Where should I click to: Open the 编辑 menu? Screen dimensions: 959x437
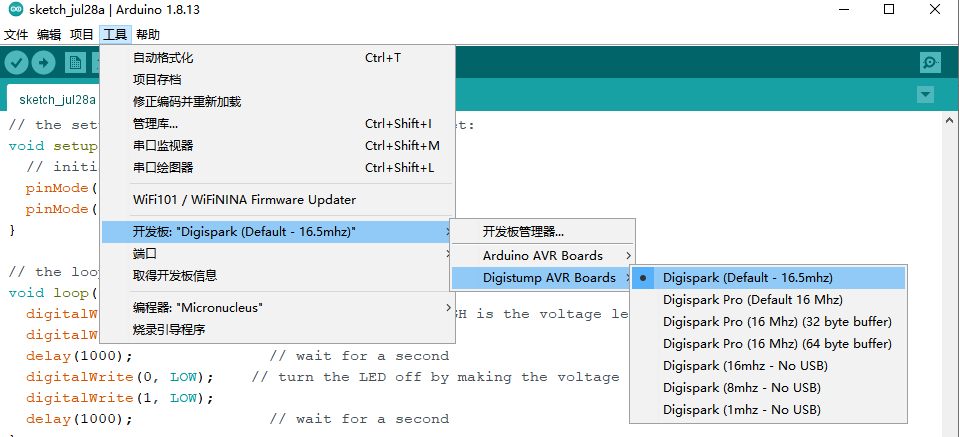(49, 34)
